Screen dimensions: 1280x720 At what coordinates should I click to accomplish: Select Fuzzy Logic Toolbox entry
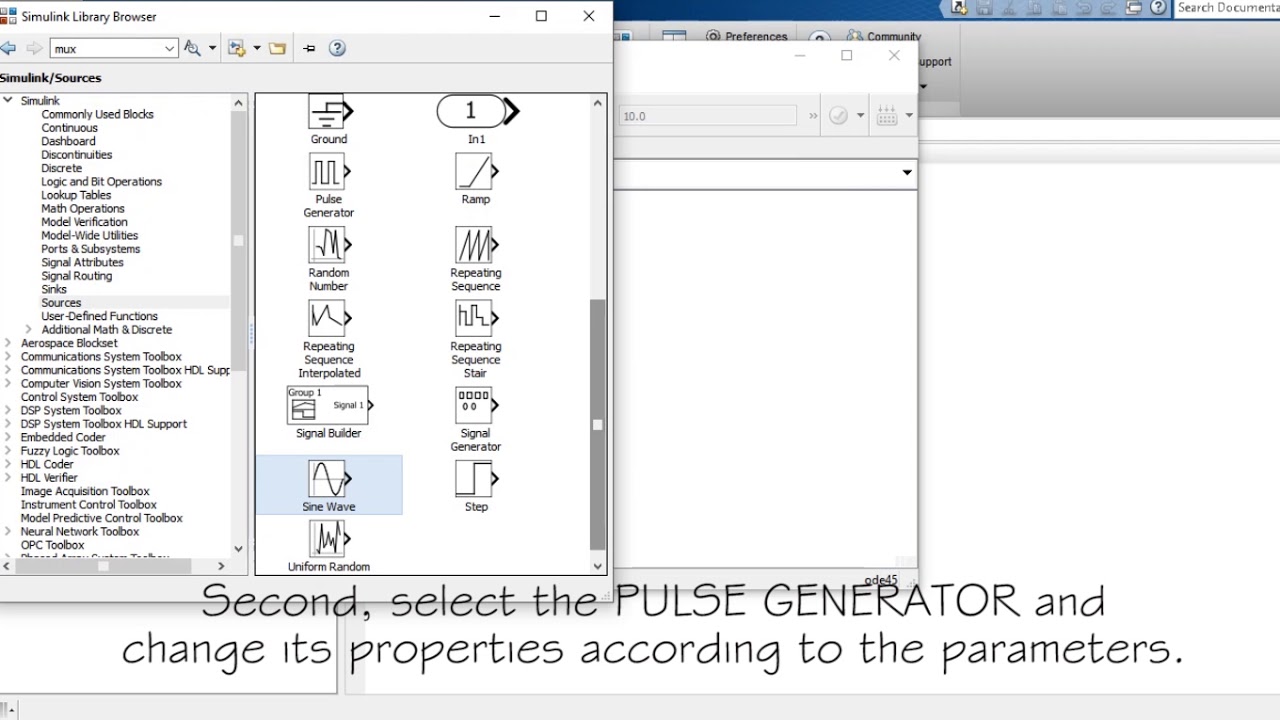pos(70,451)
